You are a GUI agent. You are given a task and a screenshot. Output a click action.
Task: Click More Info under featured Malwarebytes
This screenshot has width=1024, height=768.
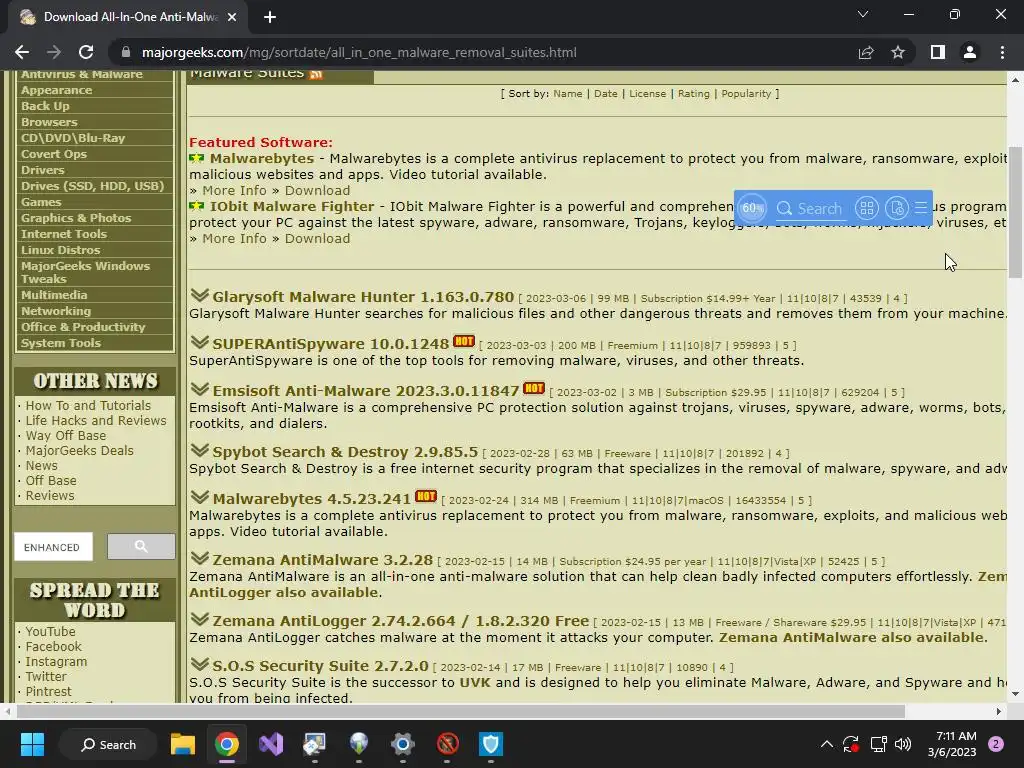coord(234,191)
